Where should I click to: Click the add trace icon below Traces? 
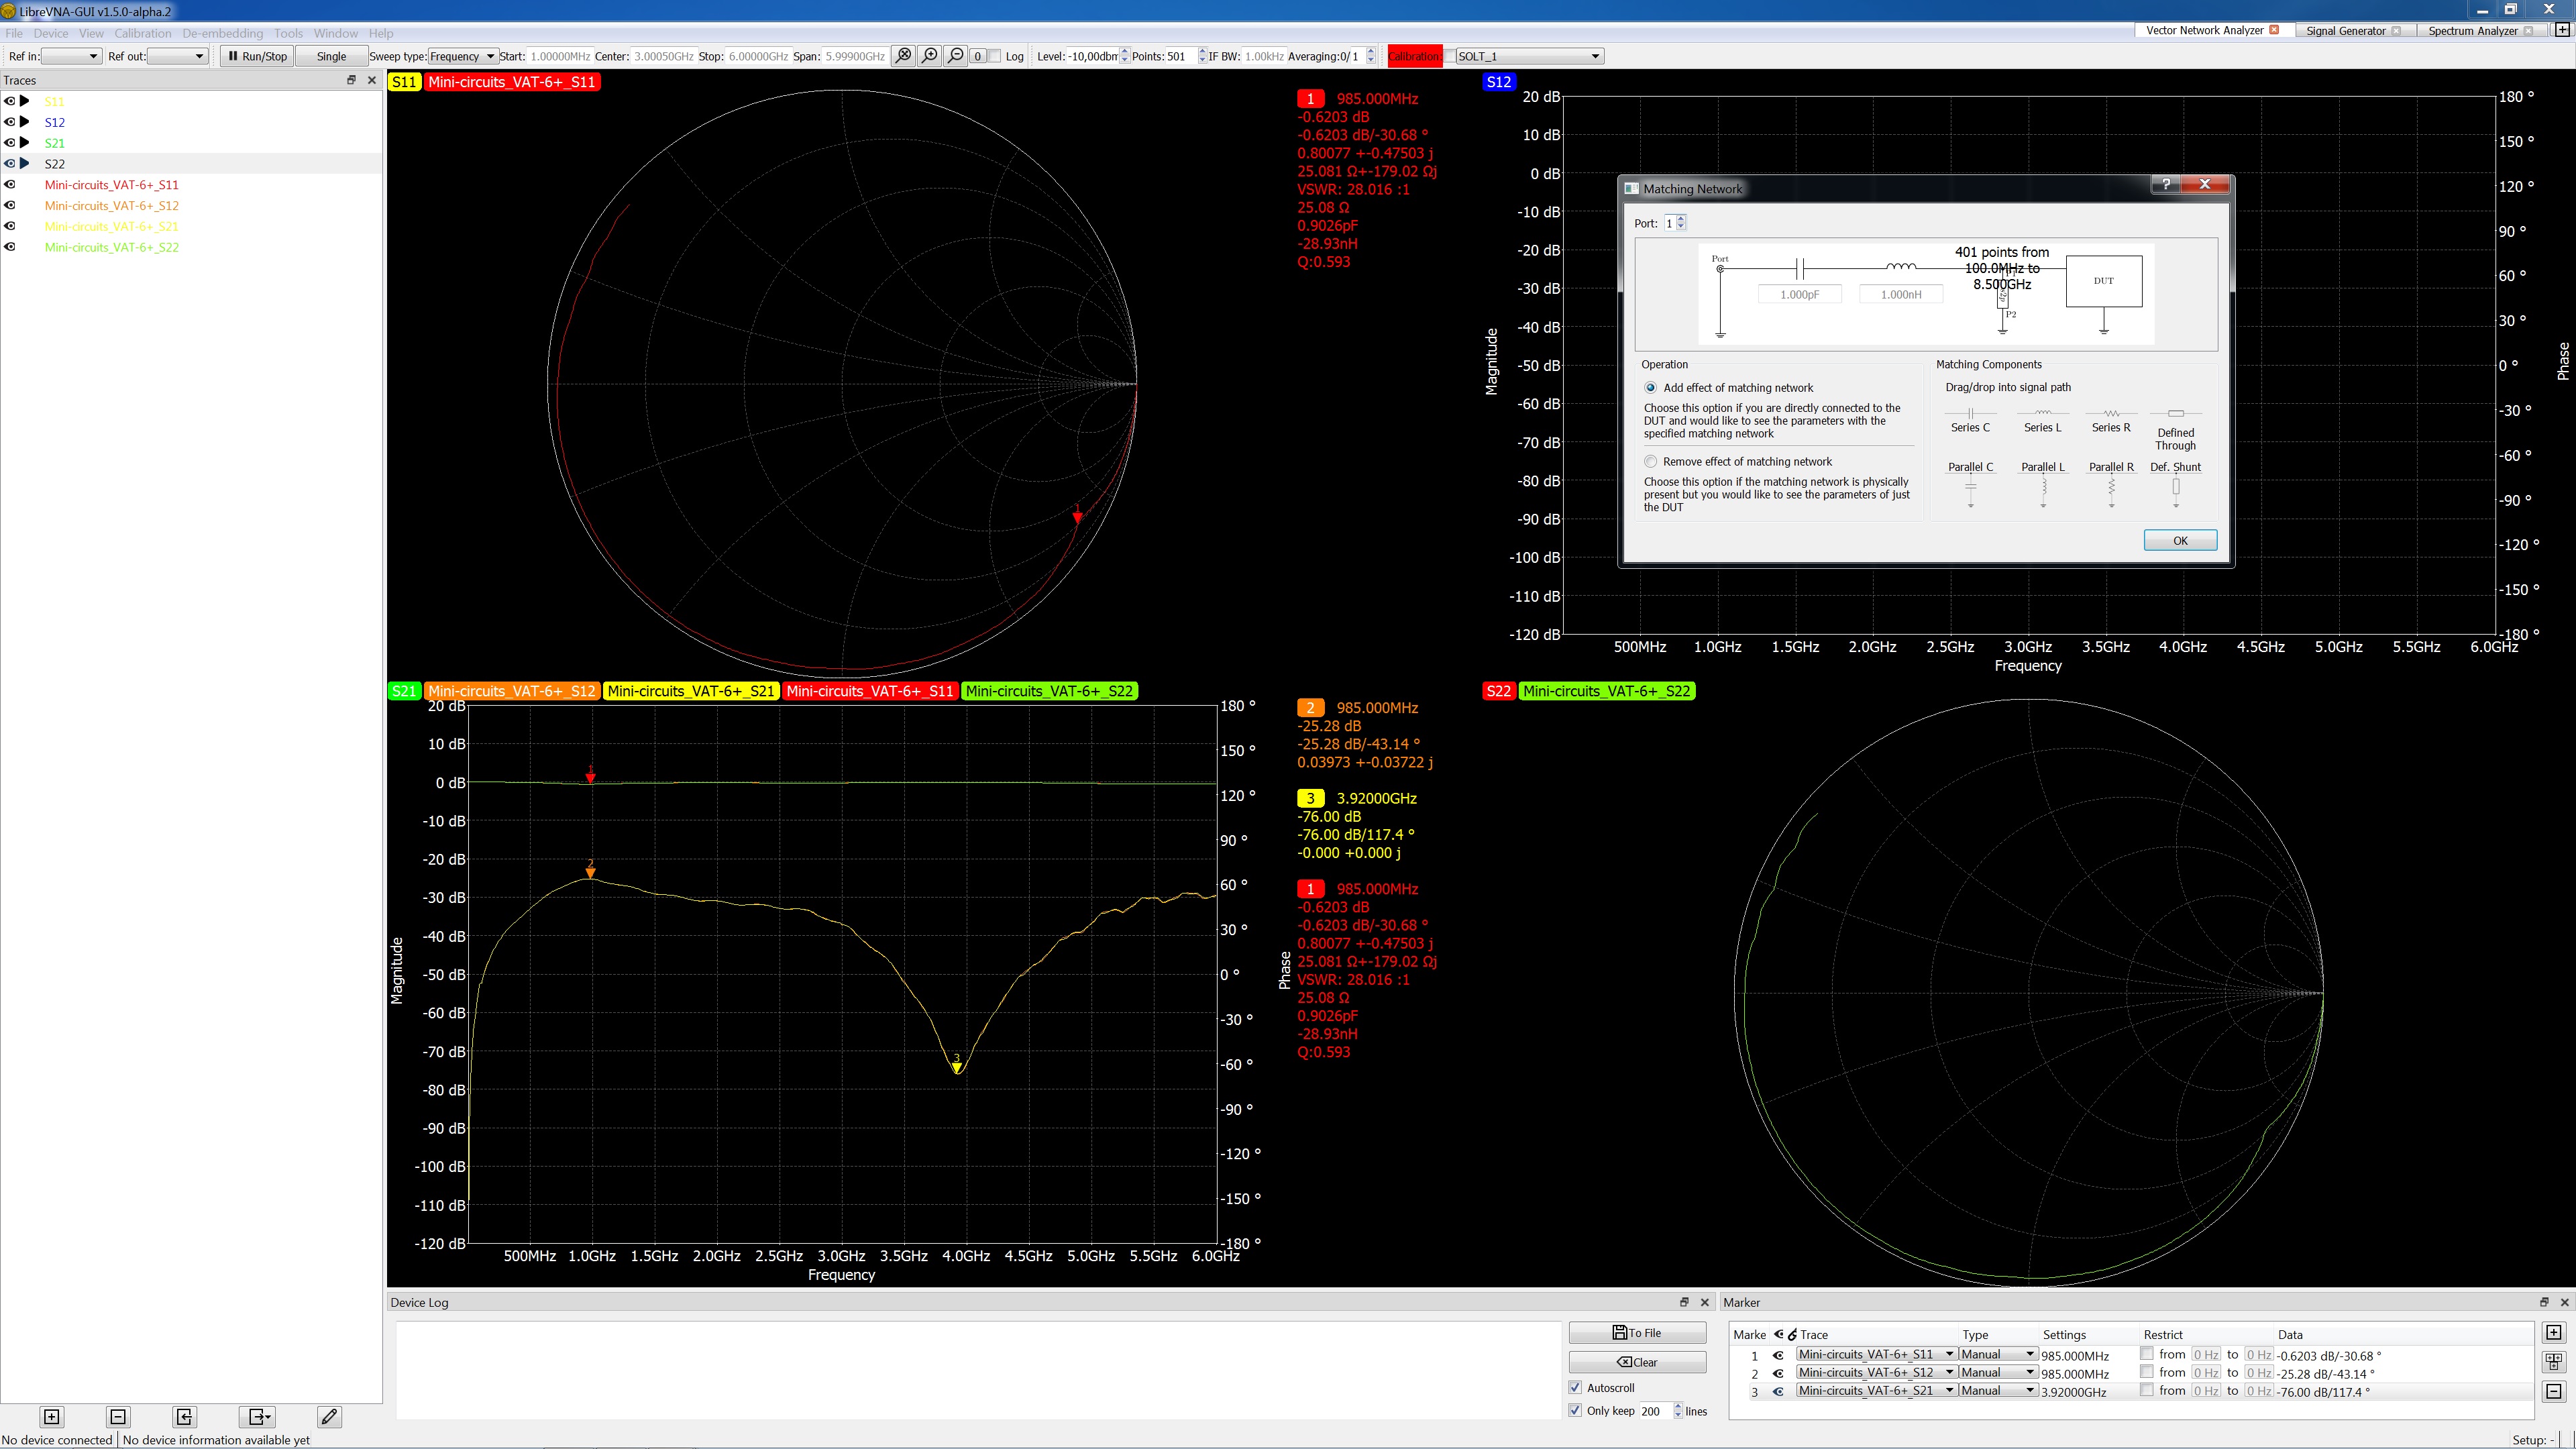52,1416
